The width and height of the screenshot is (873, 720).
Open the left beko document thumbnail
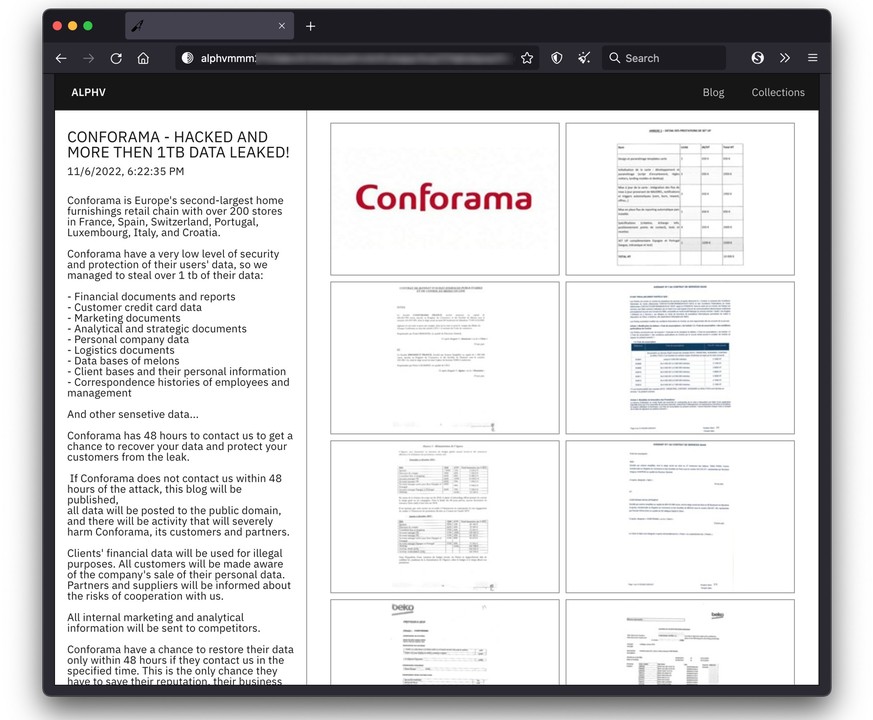click(x=445, y=642)
